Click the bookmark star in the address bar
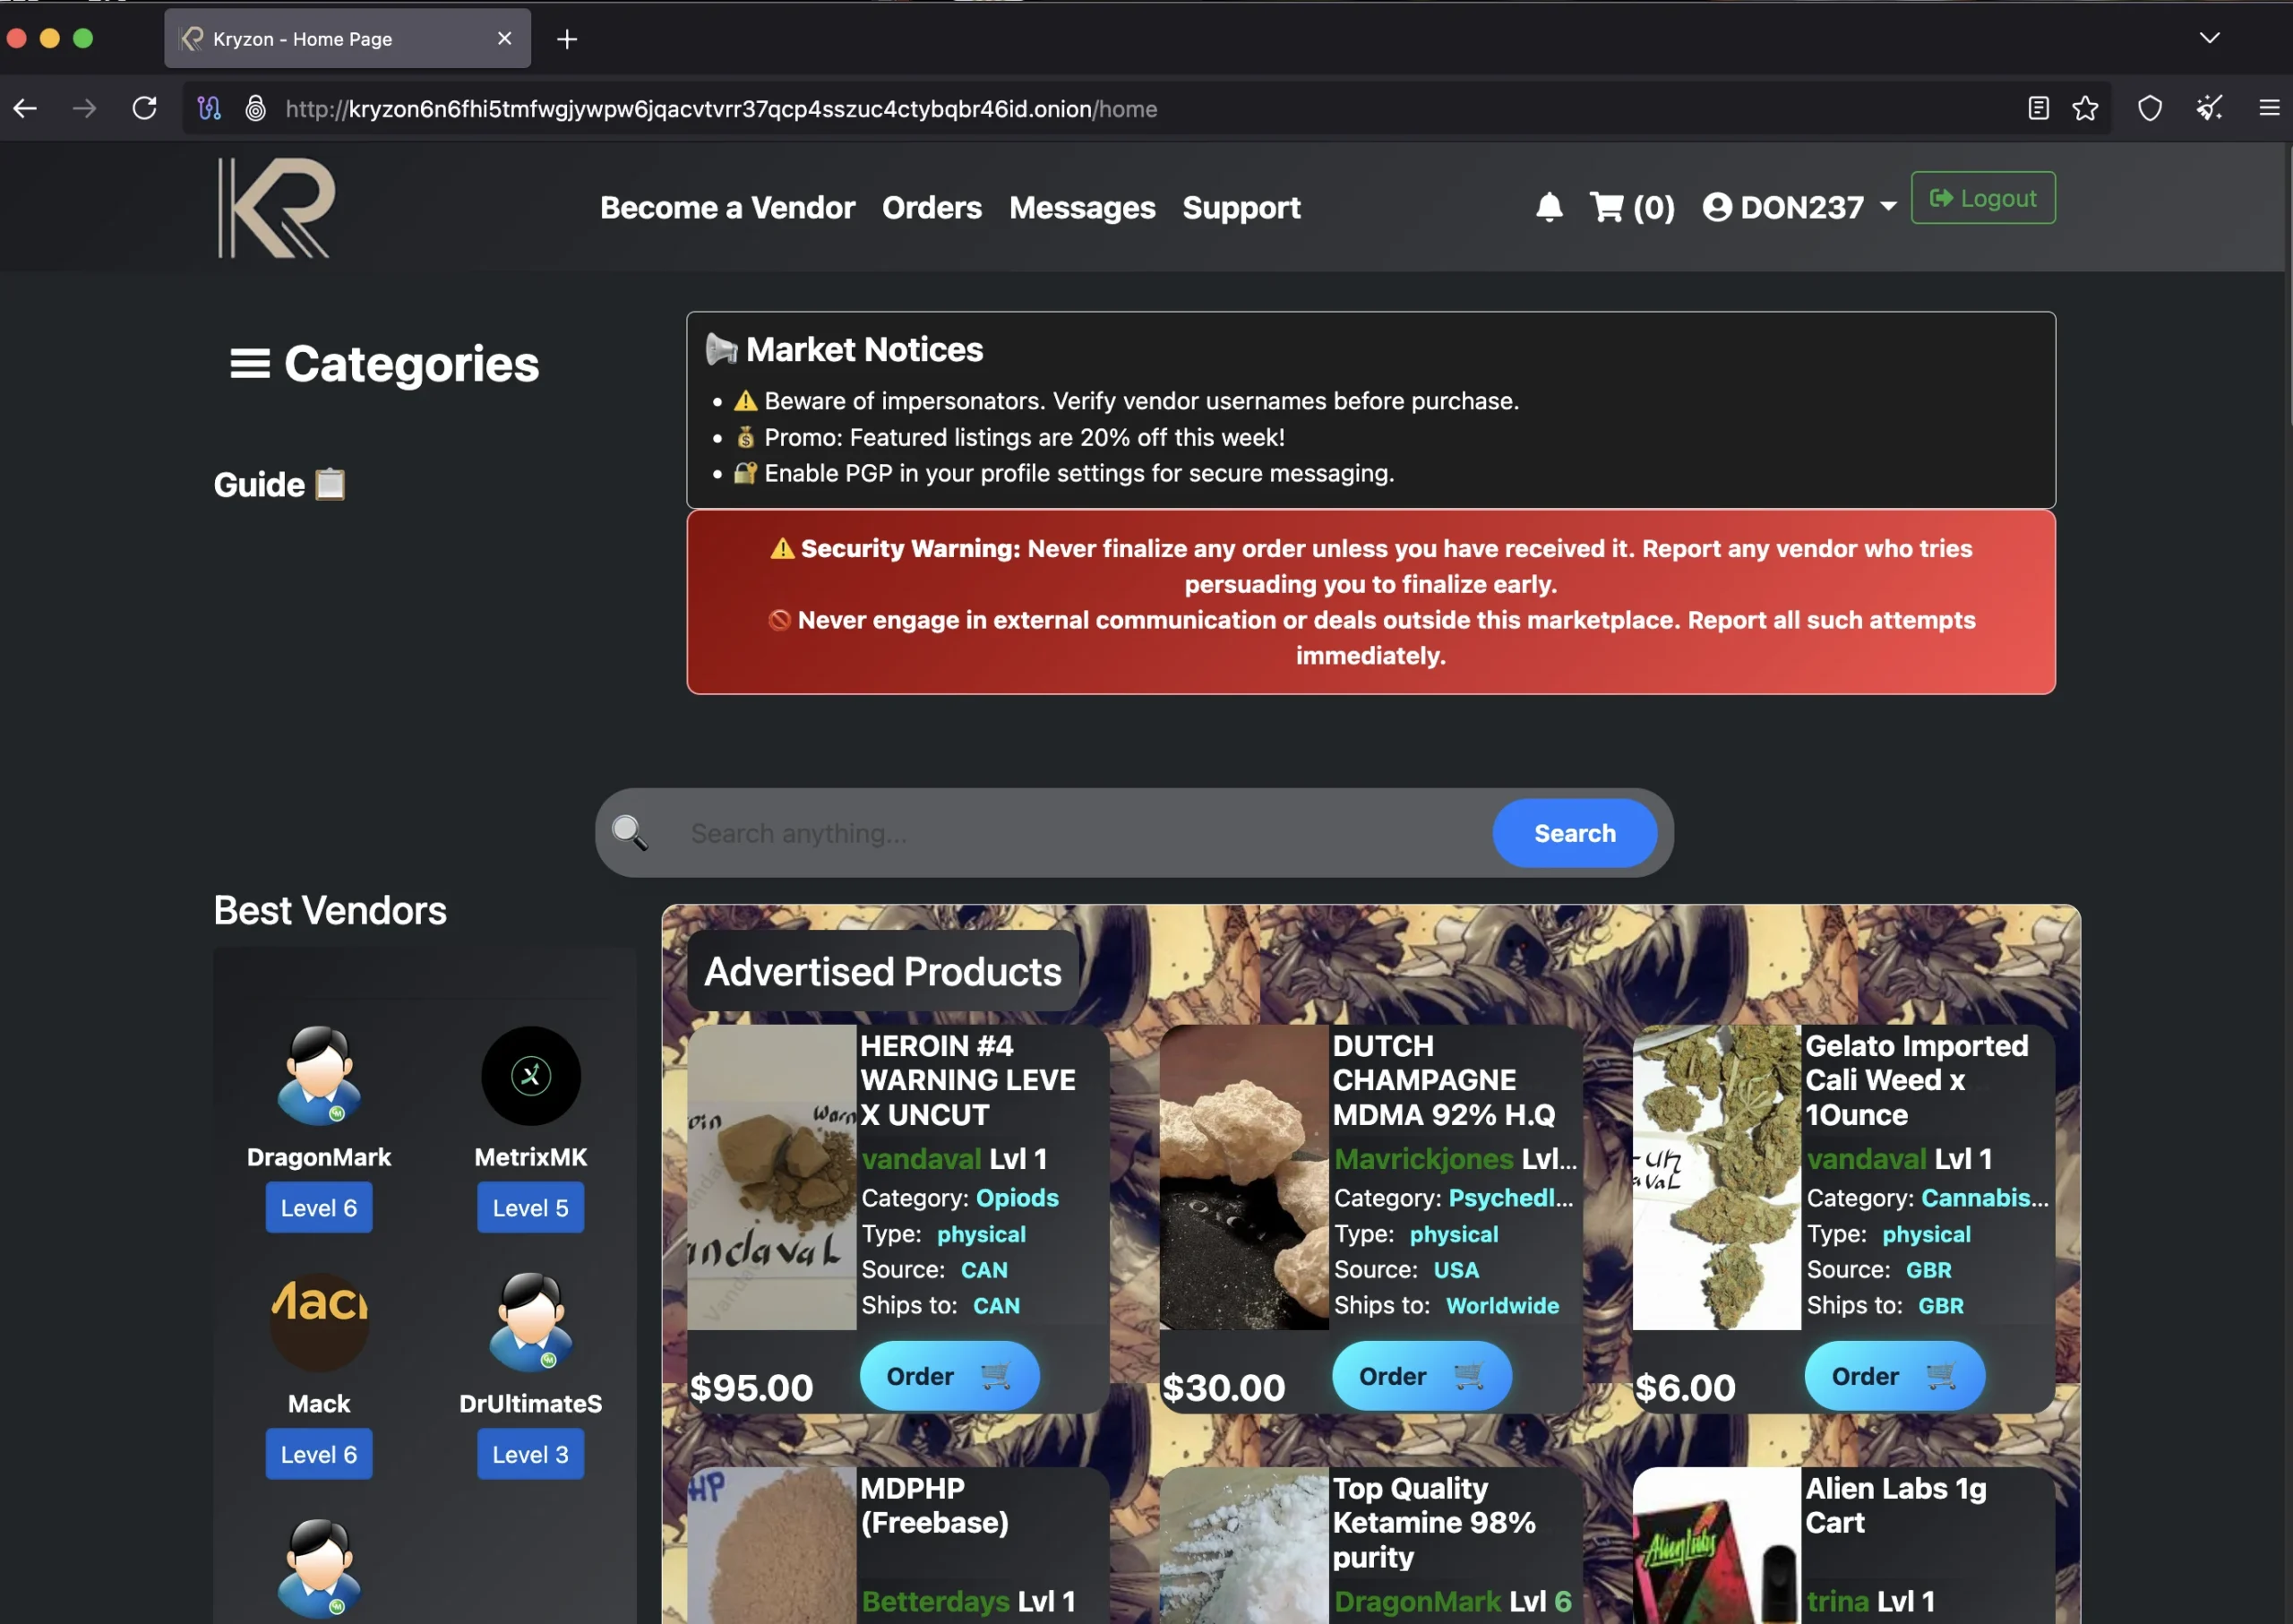2293x1624 pixels. coord(2085,108)
